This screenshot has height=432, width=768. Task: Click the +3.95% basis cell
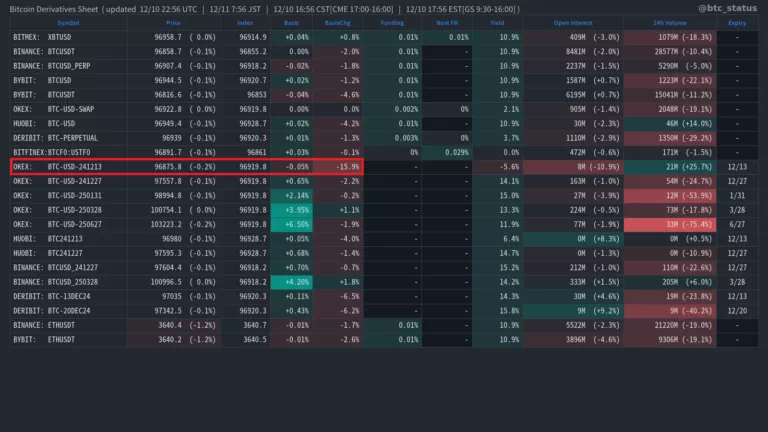[x=291, y=210]
